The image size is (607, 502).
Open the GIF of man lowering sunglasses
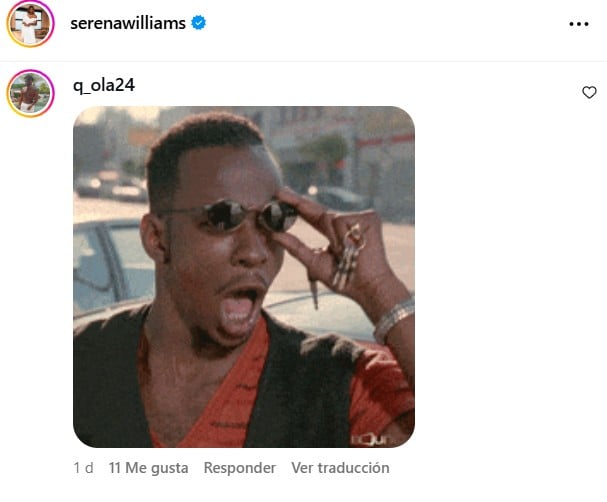[244, 277]
